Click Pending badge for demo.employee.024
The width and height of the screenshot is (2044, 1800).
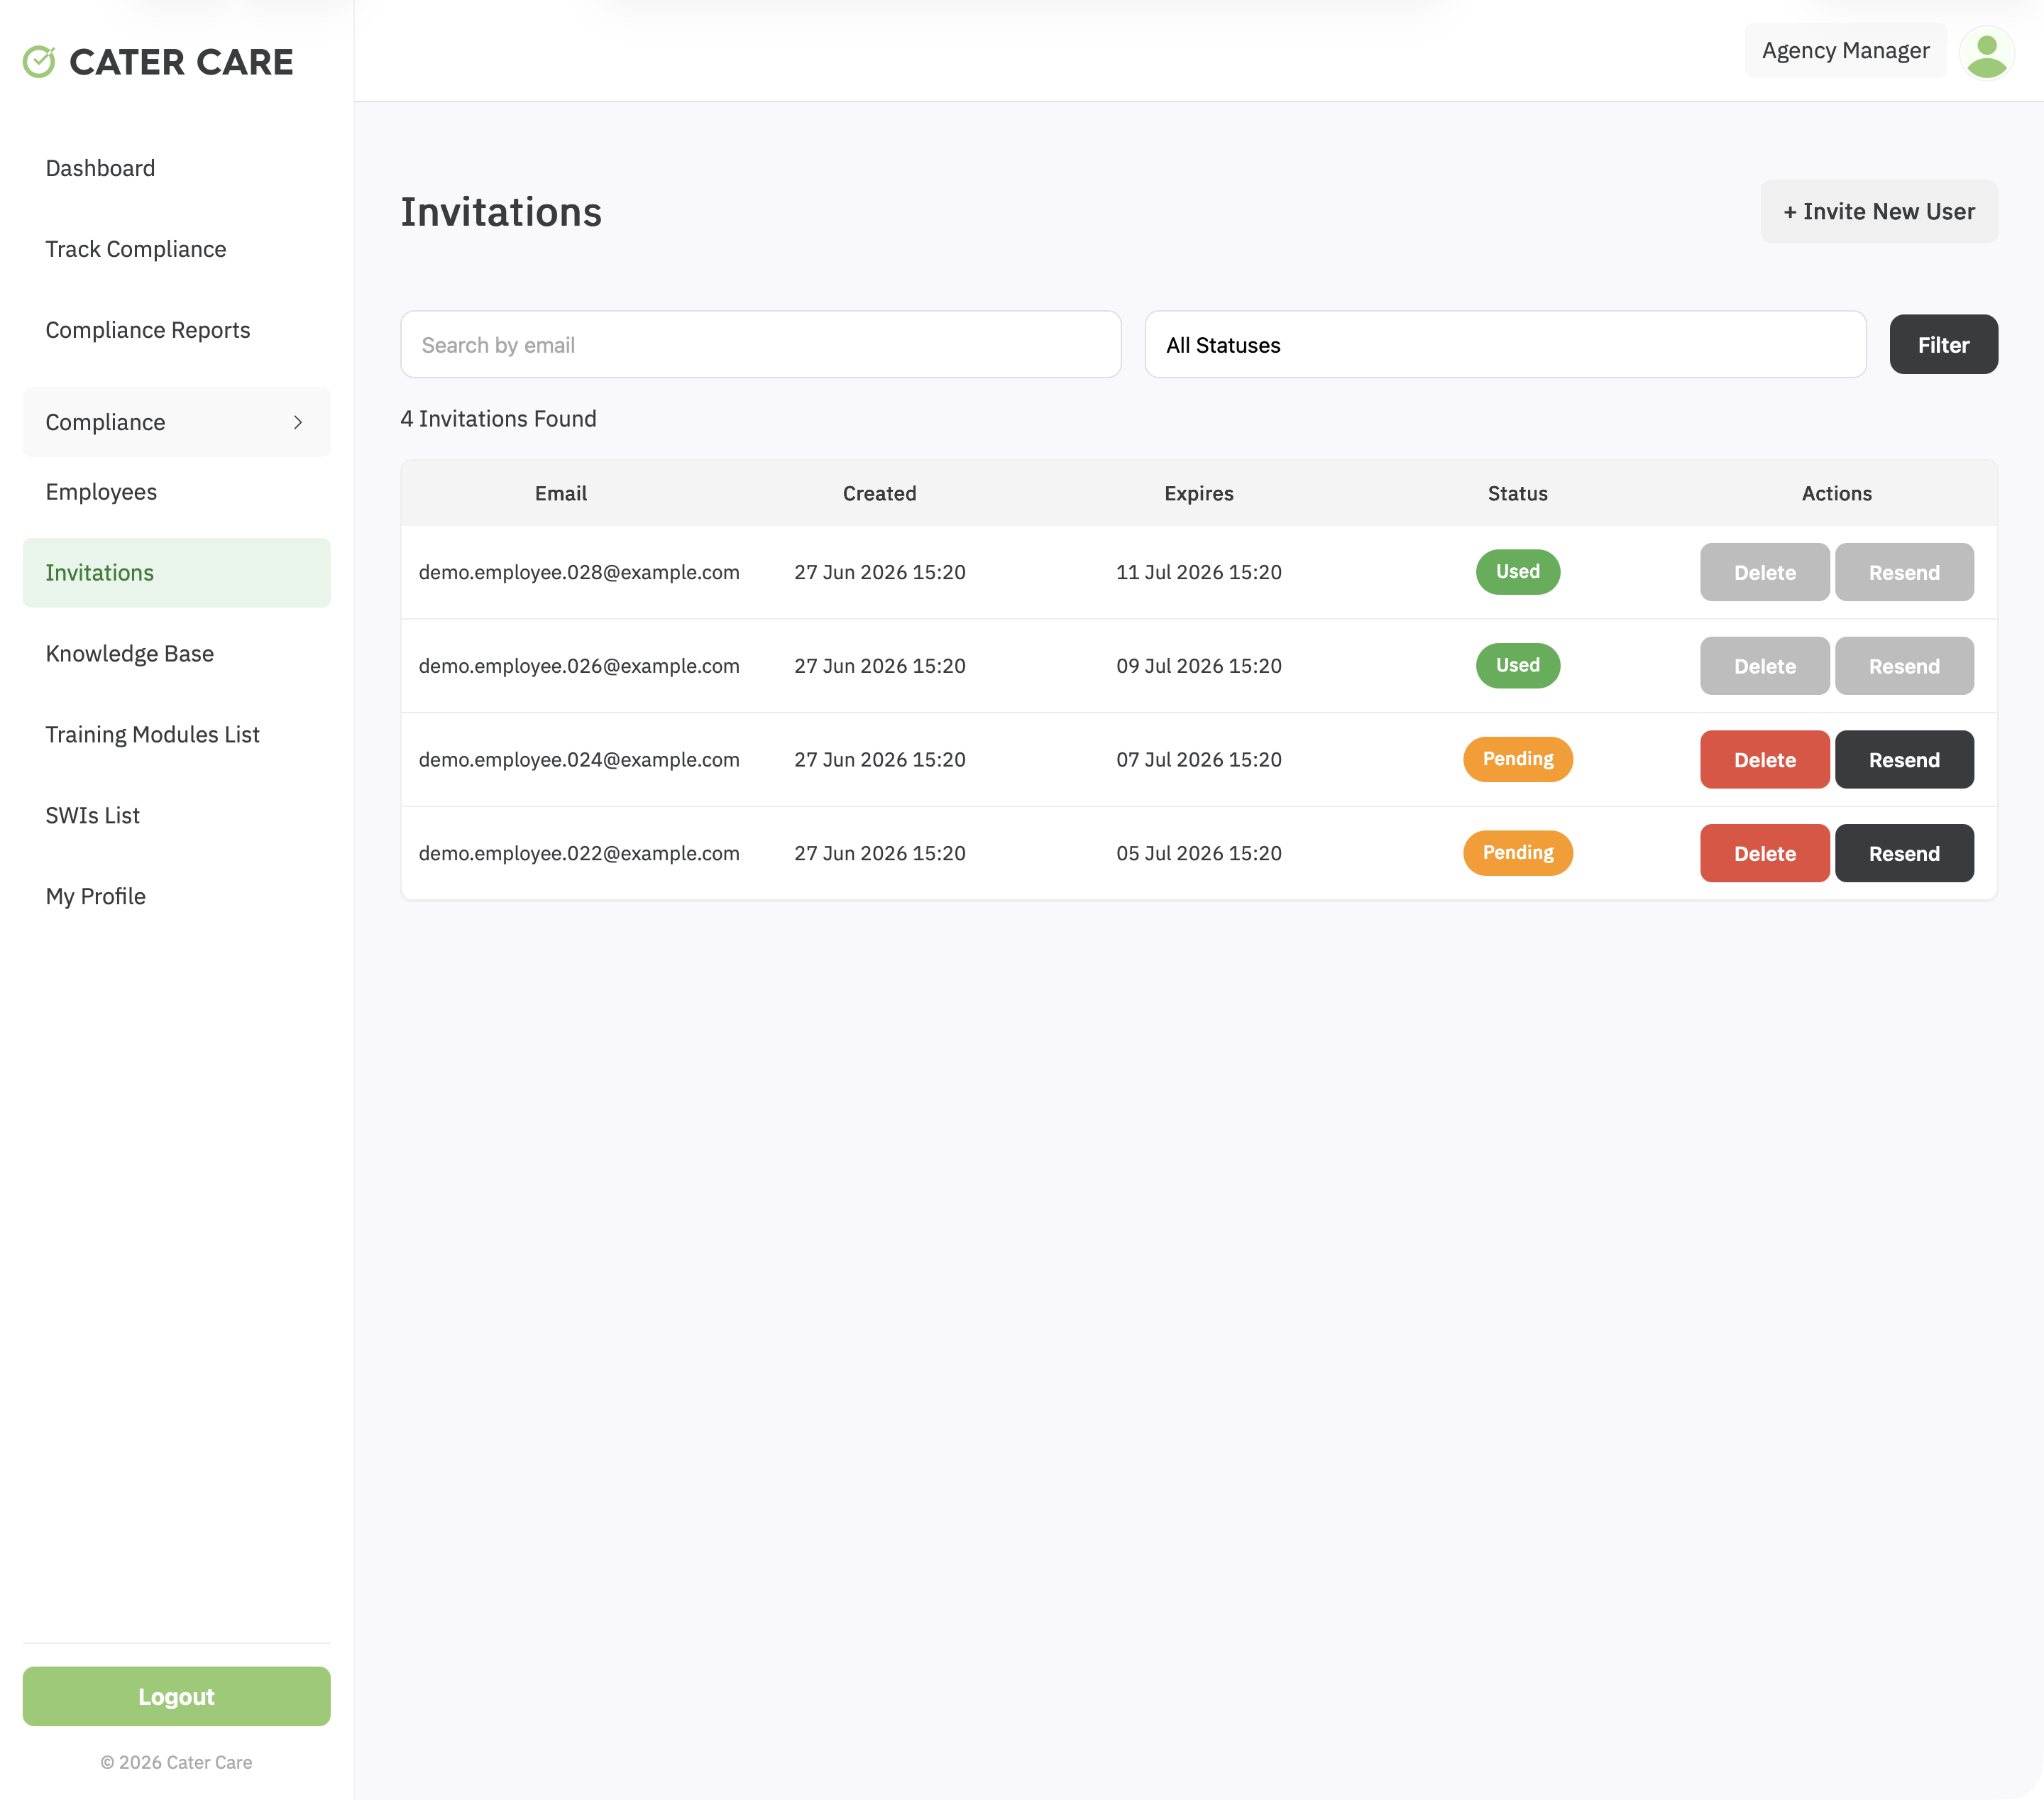1517,759
